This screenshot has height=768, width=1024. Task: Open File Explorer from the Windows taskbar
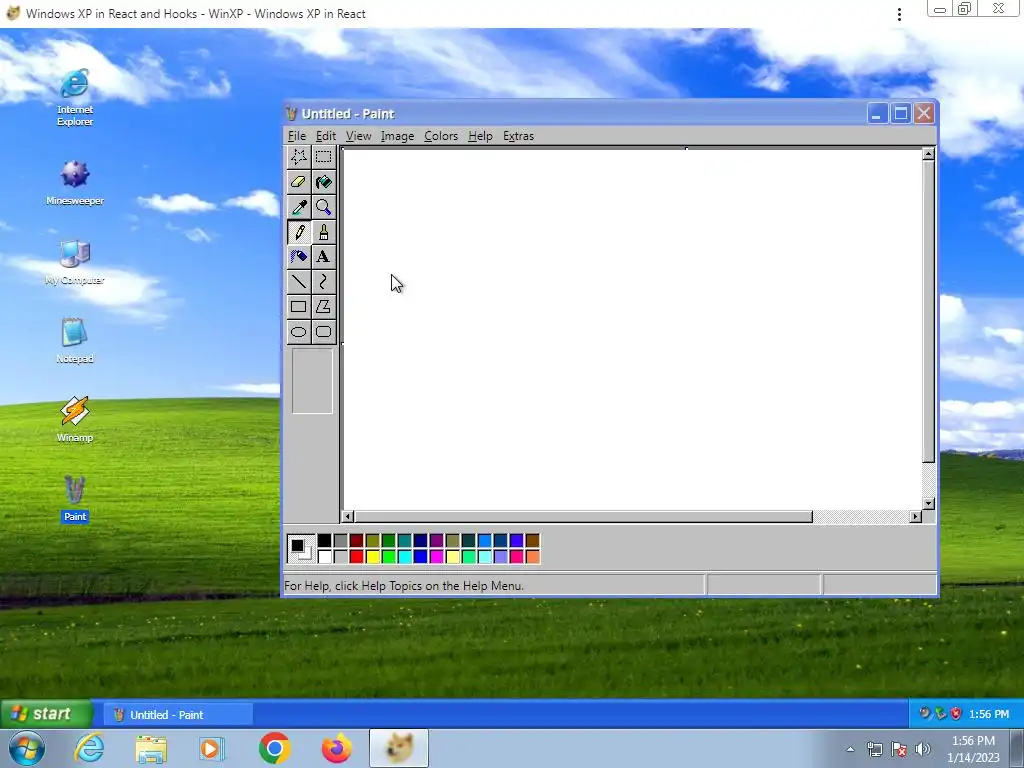(151, 748)
